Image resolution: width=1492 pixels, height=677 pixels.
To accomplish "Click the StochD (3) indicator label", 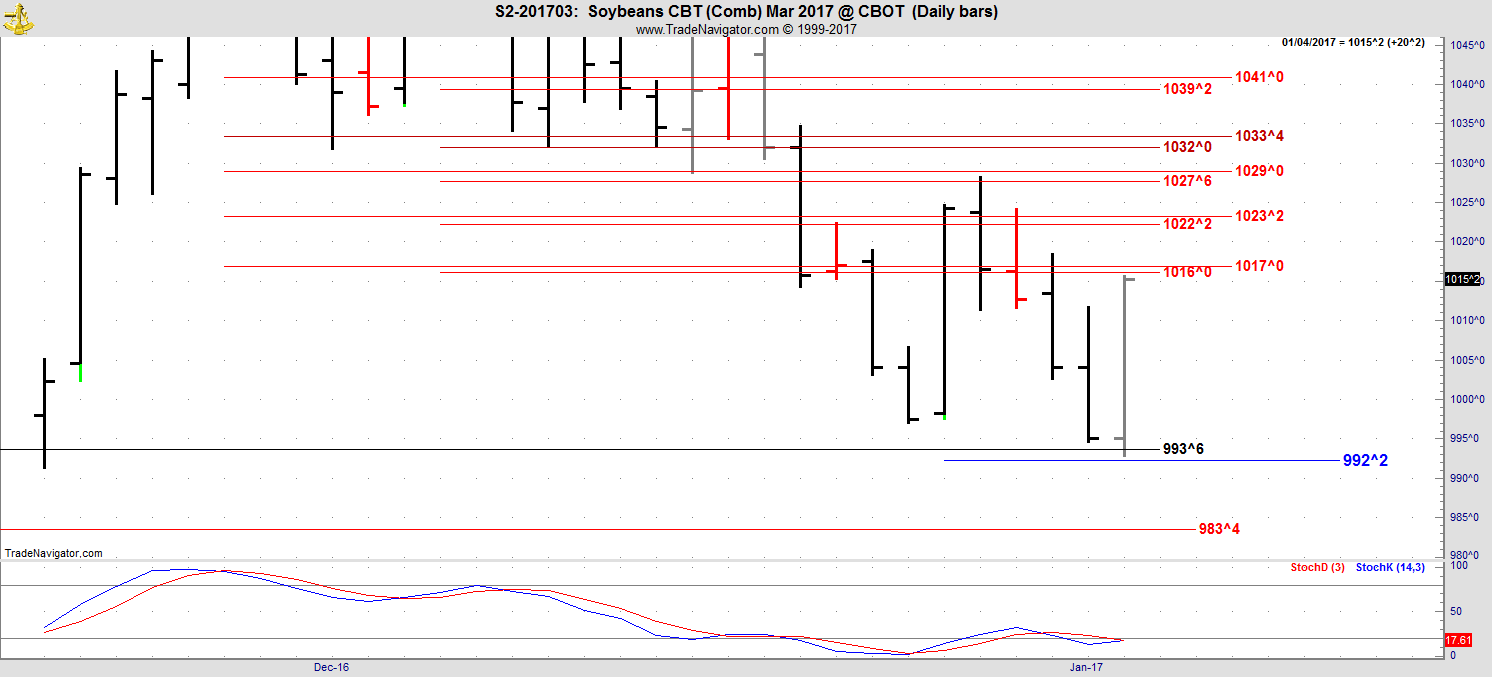I will [x=1317, y=568].
